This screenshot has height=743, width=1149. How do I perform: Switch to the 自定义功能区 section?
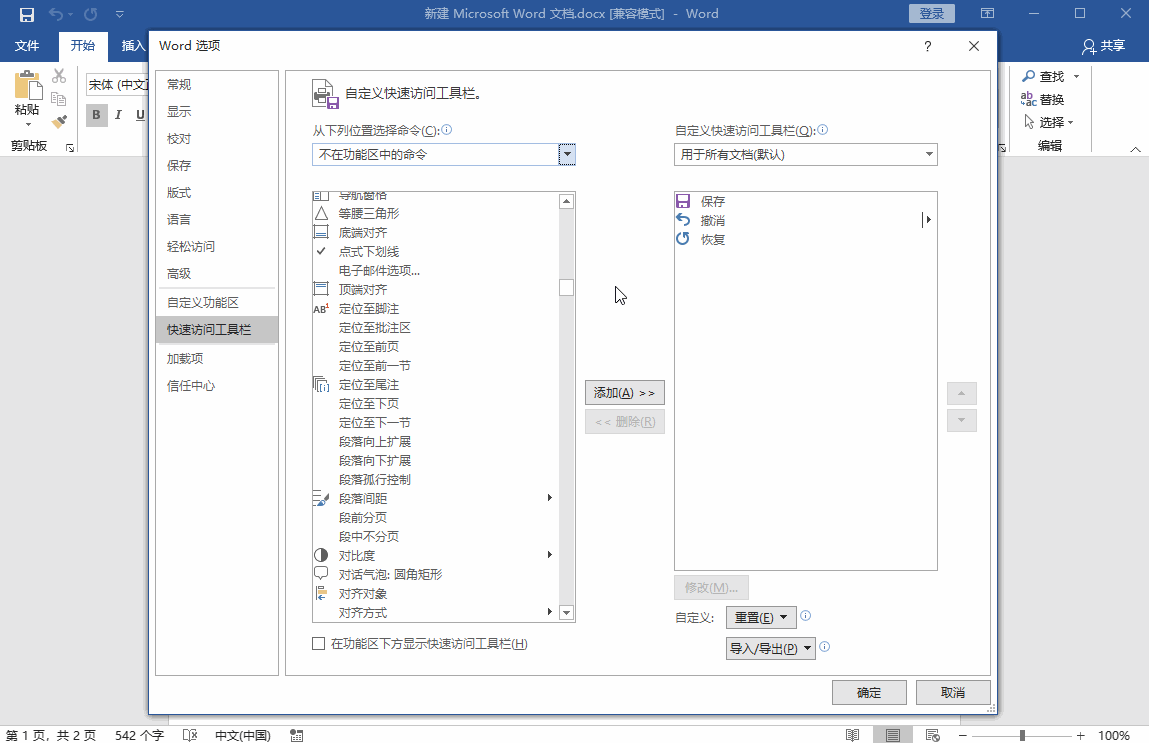tap(204, 301)
